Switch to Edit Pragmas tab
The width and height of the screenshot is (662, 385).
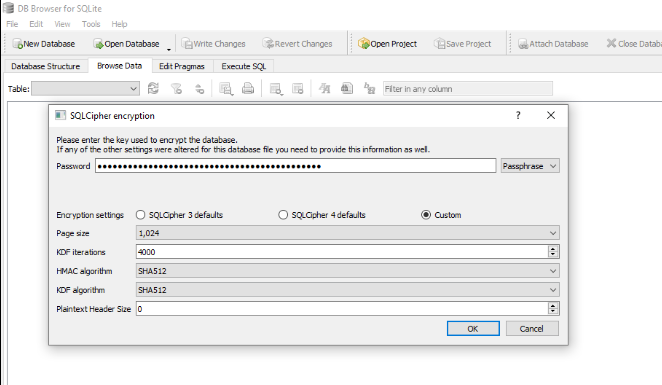pos(182,66)
